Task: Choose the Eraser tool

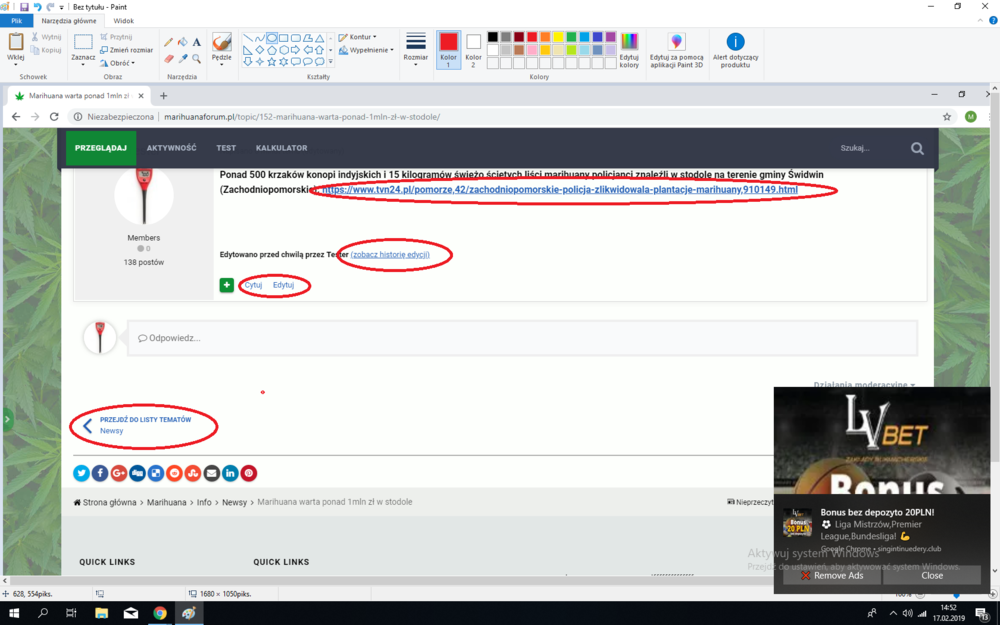Action: 168,59
